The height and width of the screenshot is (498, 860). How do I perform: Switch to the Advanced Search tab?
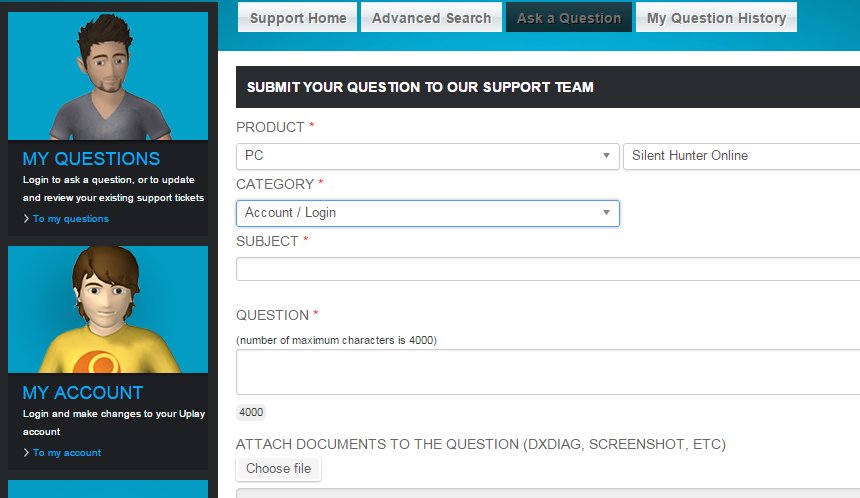(431, 18)
